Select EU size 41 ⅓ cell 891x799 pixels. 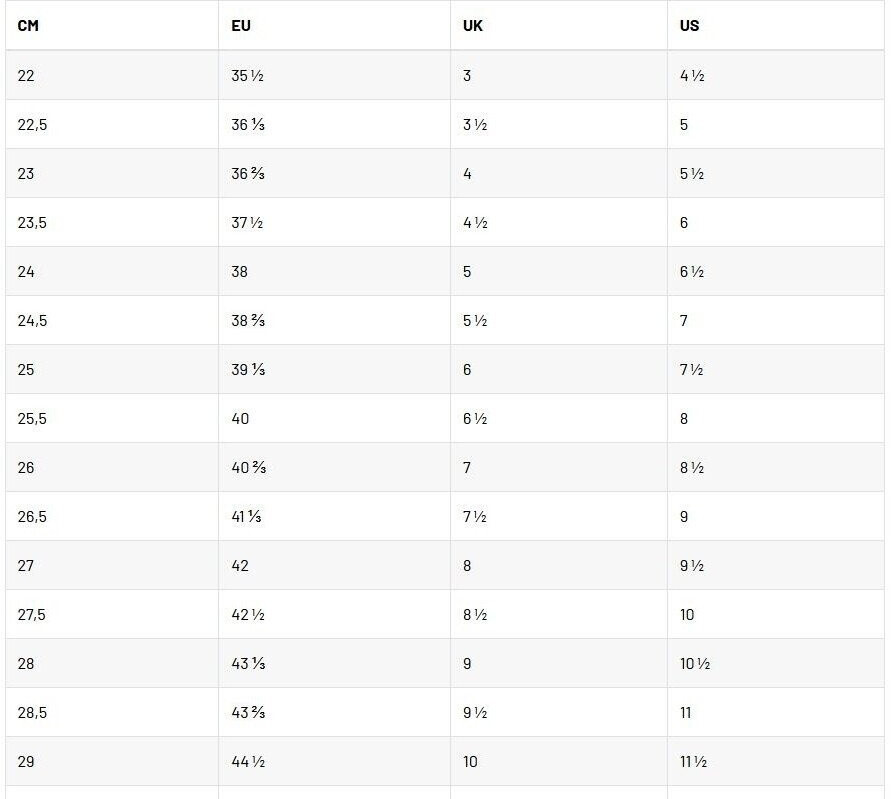click(248, 516)
